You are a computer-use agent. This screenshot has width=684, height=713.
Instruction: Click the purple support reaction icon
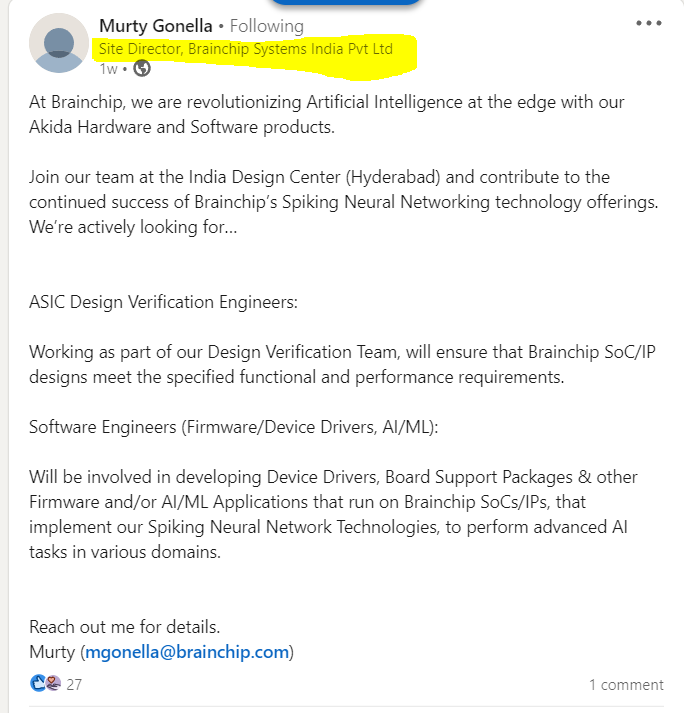click(53, 684)
